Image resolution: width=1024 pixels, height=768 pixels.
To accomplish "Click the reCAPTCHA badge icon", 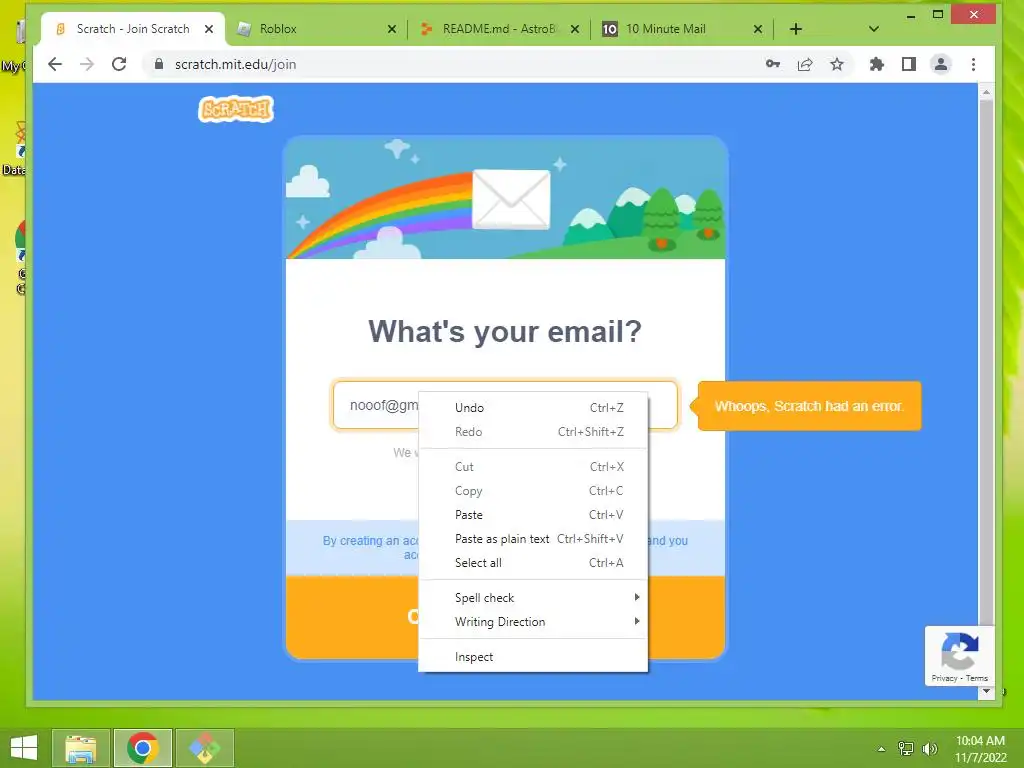I will coord(959,651).
